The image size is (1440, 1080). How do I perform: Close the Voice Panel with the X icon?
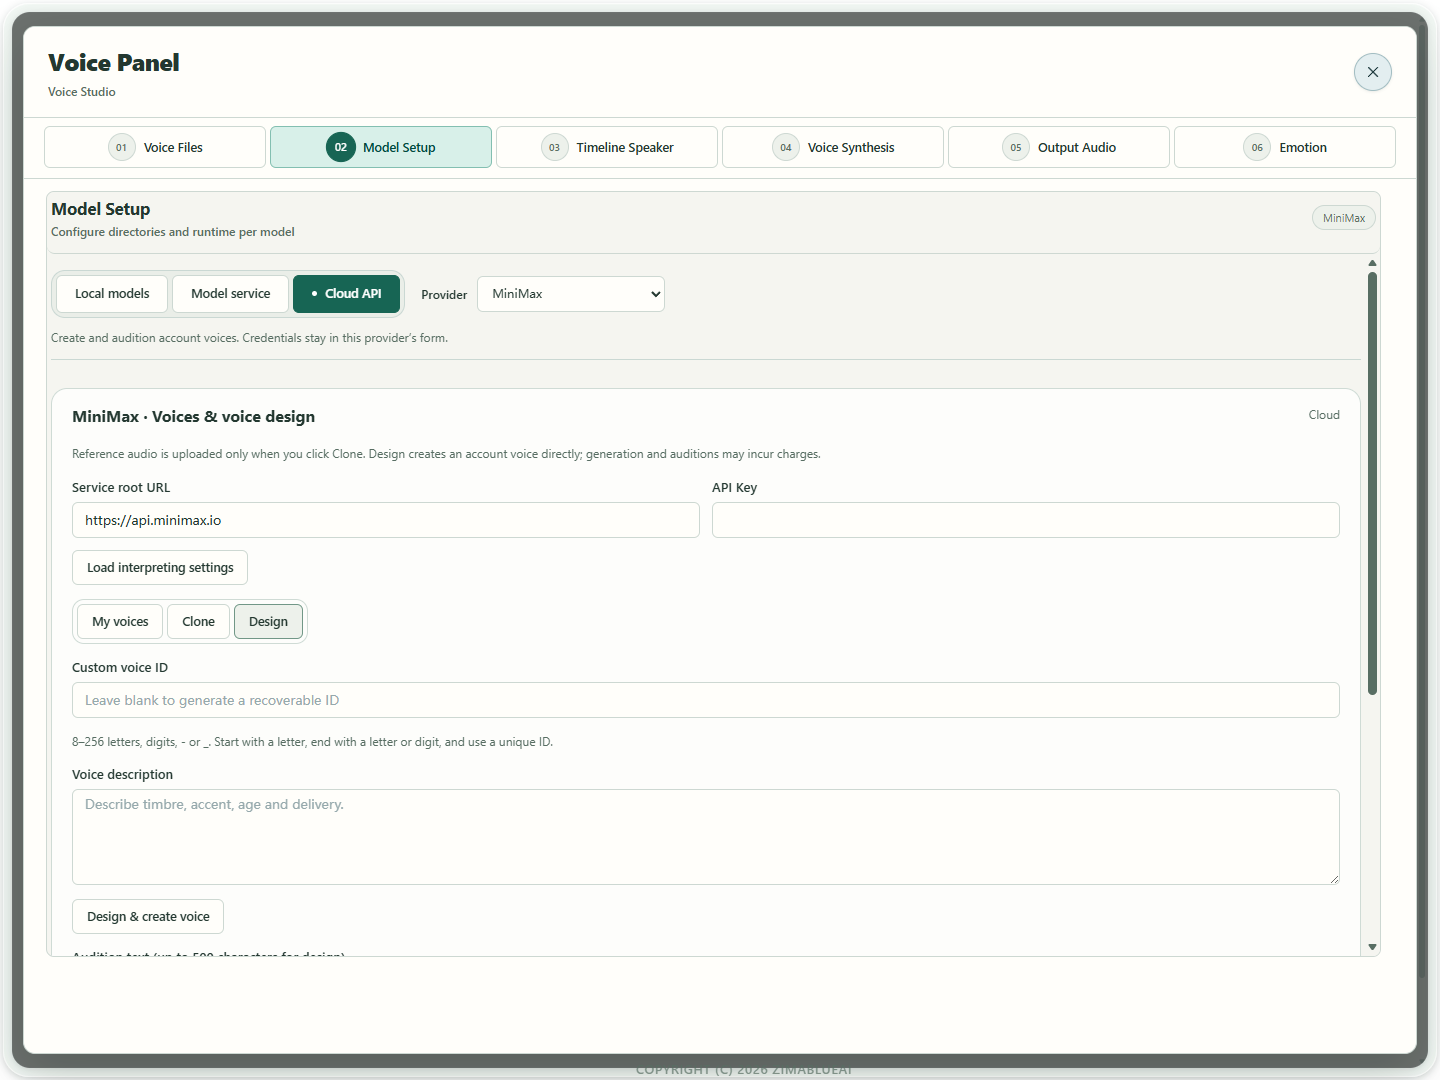point(1372,72)
